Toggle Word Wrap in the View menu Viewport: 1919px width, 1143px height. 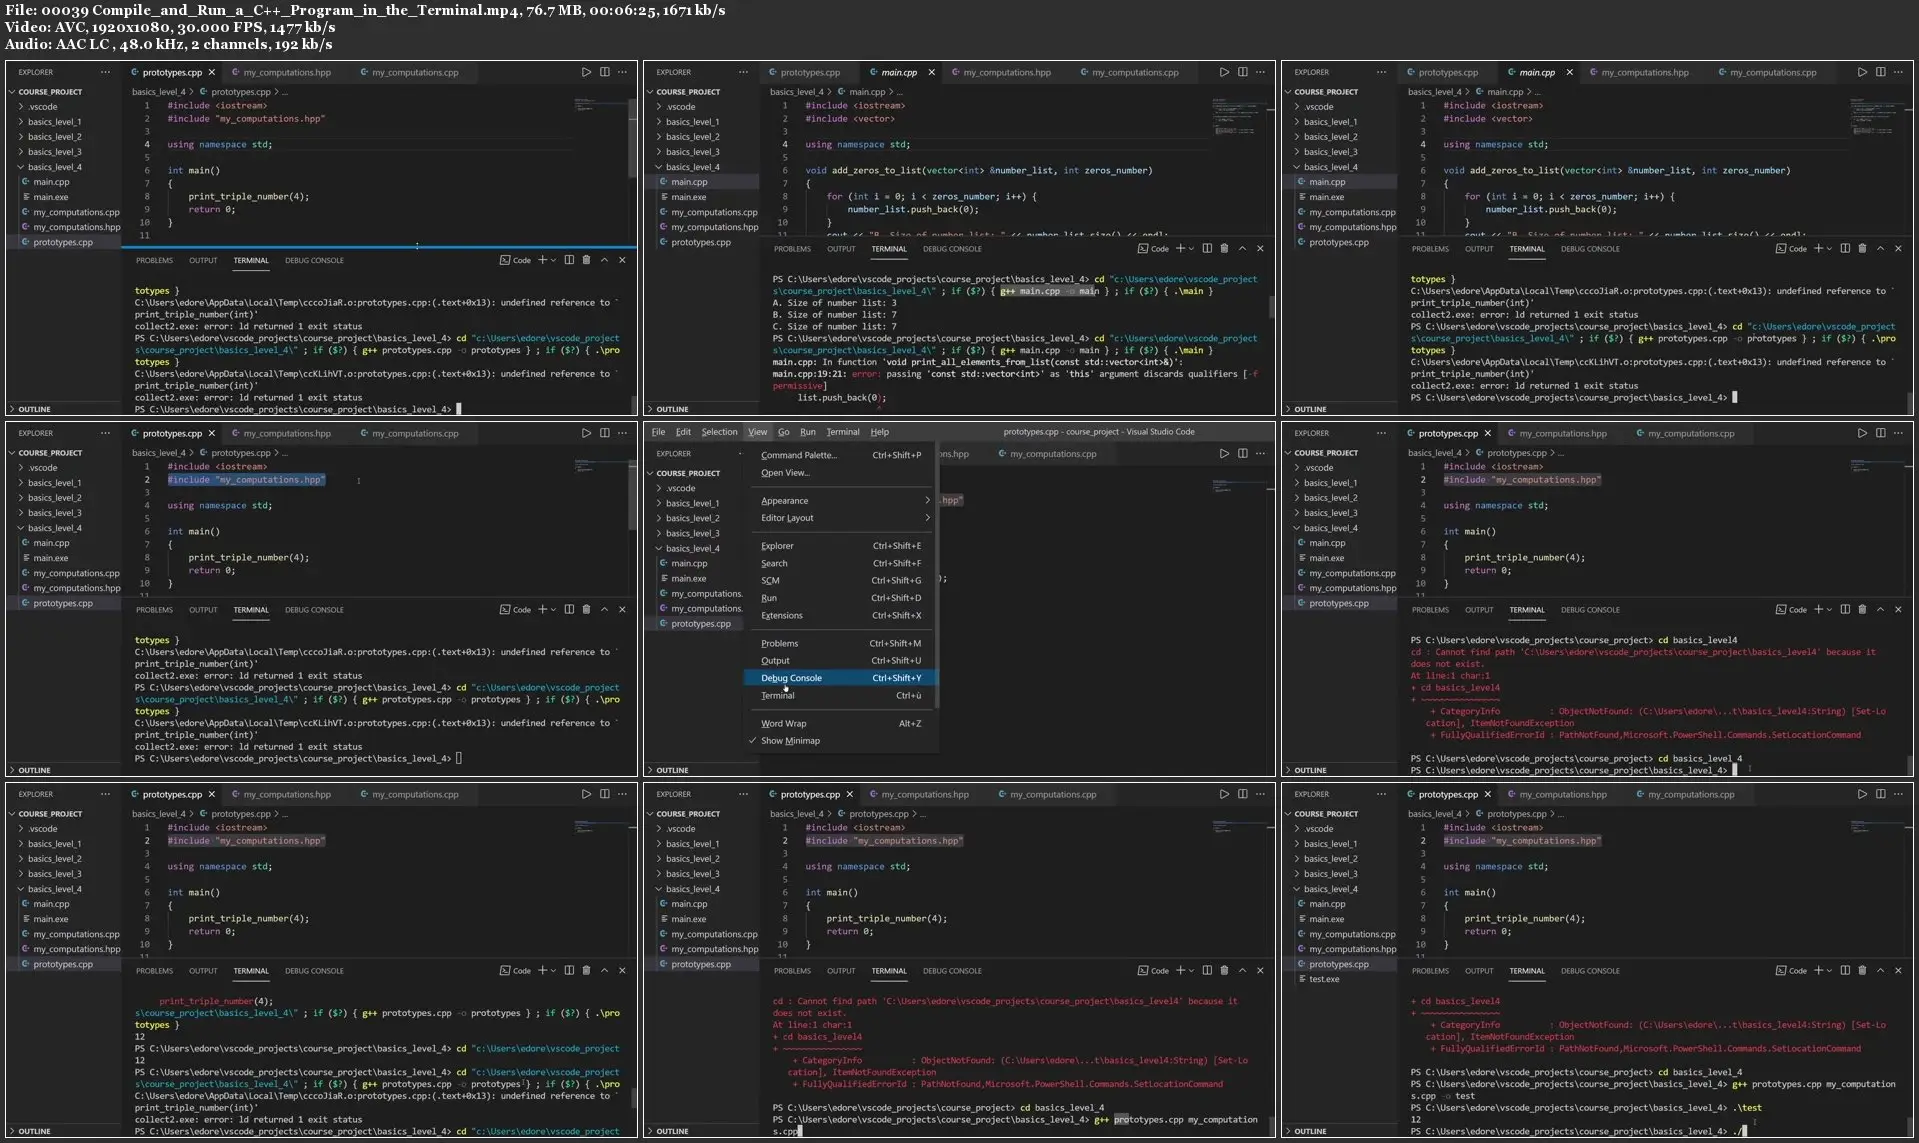(783, 723)
